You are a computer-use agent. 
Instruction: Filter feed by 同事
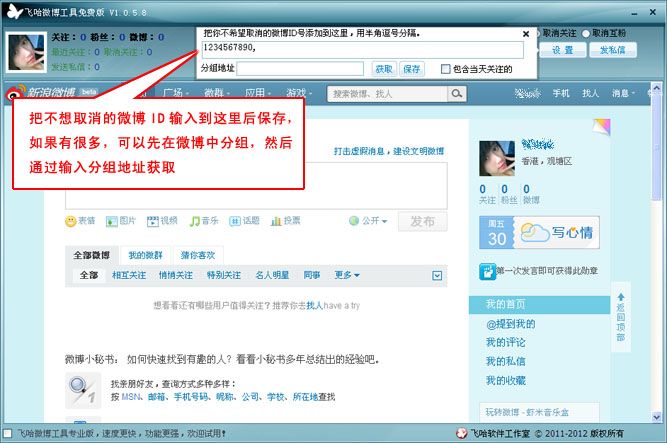[312, 275]
